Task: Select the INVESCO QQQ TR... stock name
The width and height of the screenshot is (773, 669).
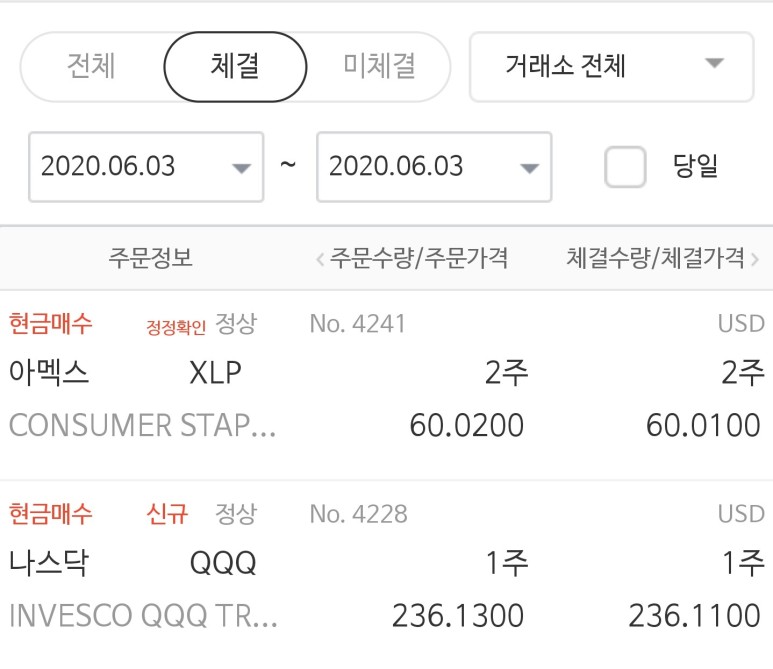Action: pyautogui.click(x=143, y=616)
